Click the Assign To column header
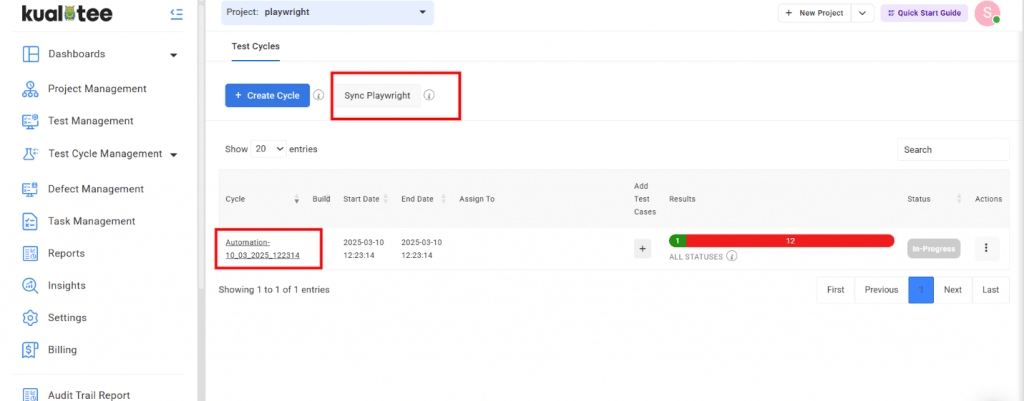1024x401 pixels. coord(477,199)
